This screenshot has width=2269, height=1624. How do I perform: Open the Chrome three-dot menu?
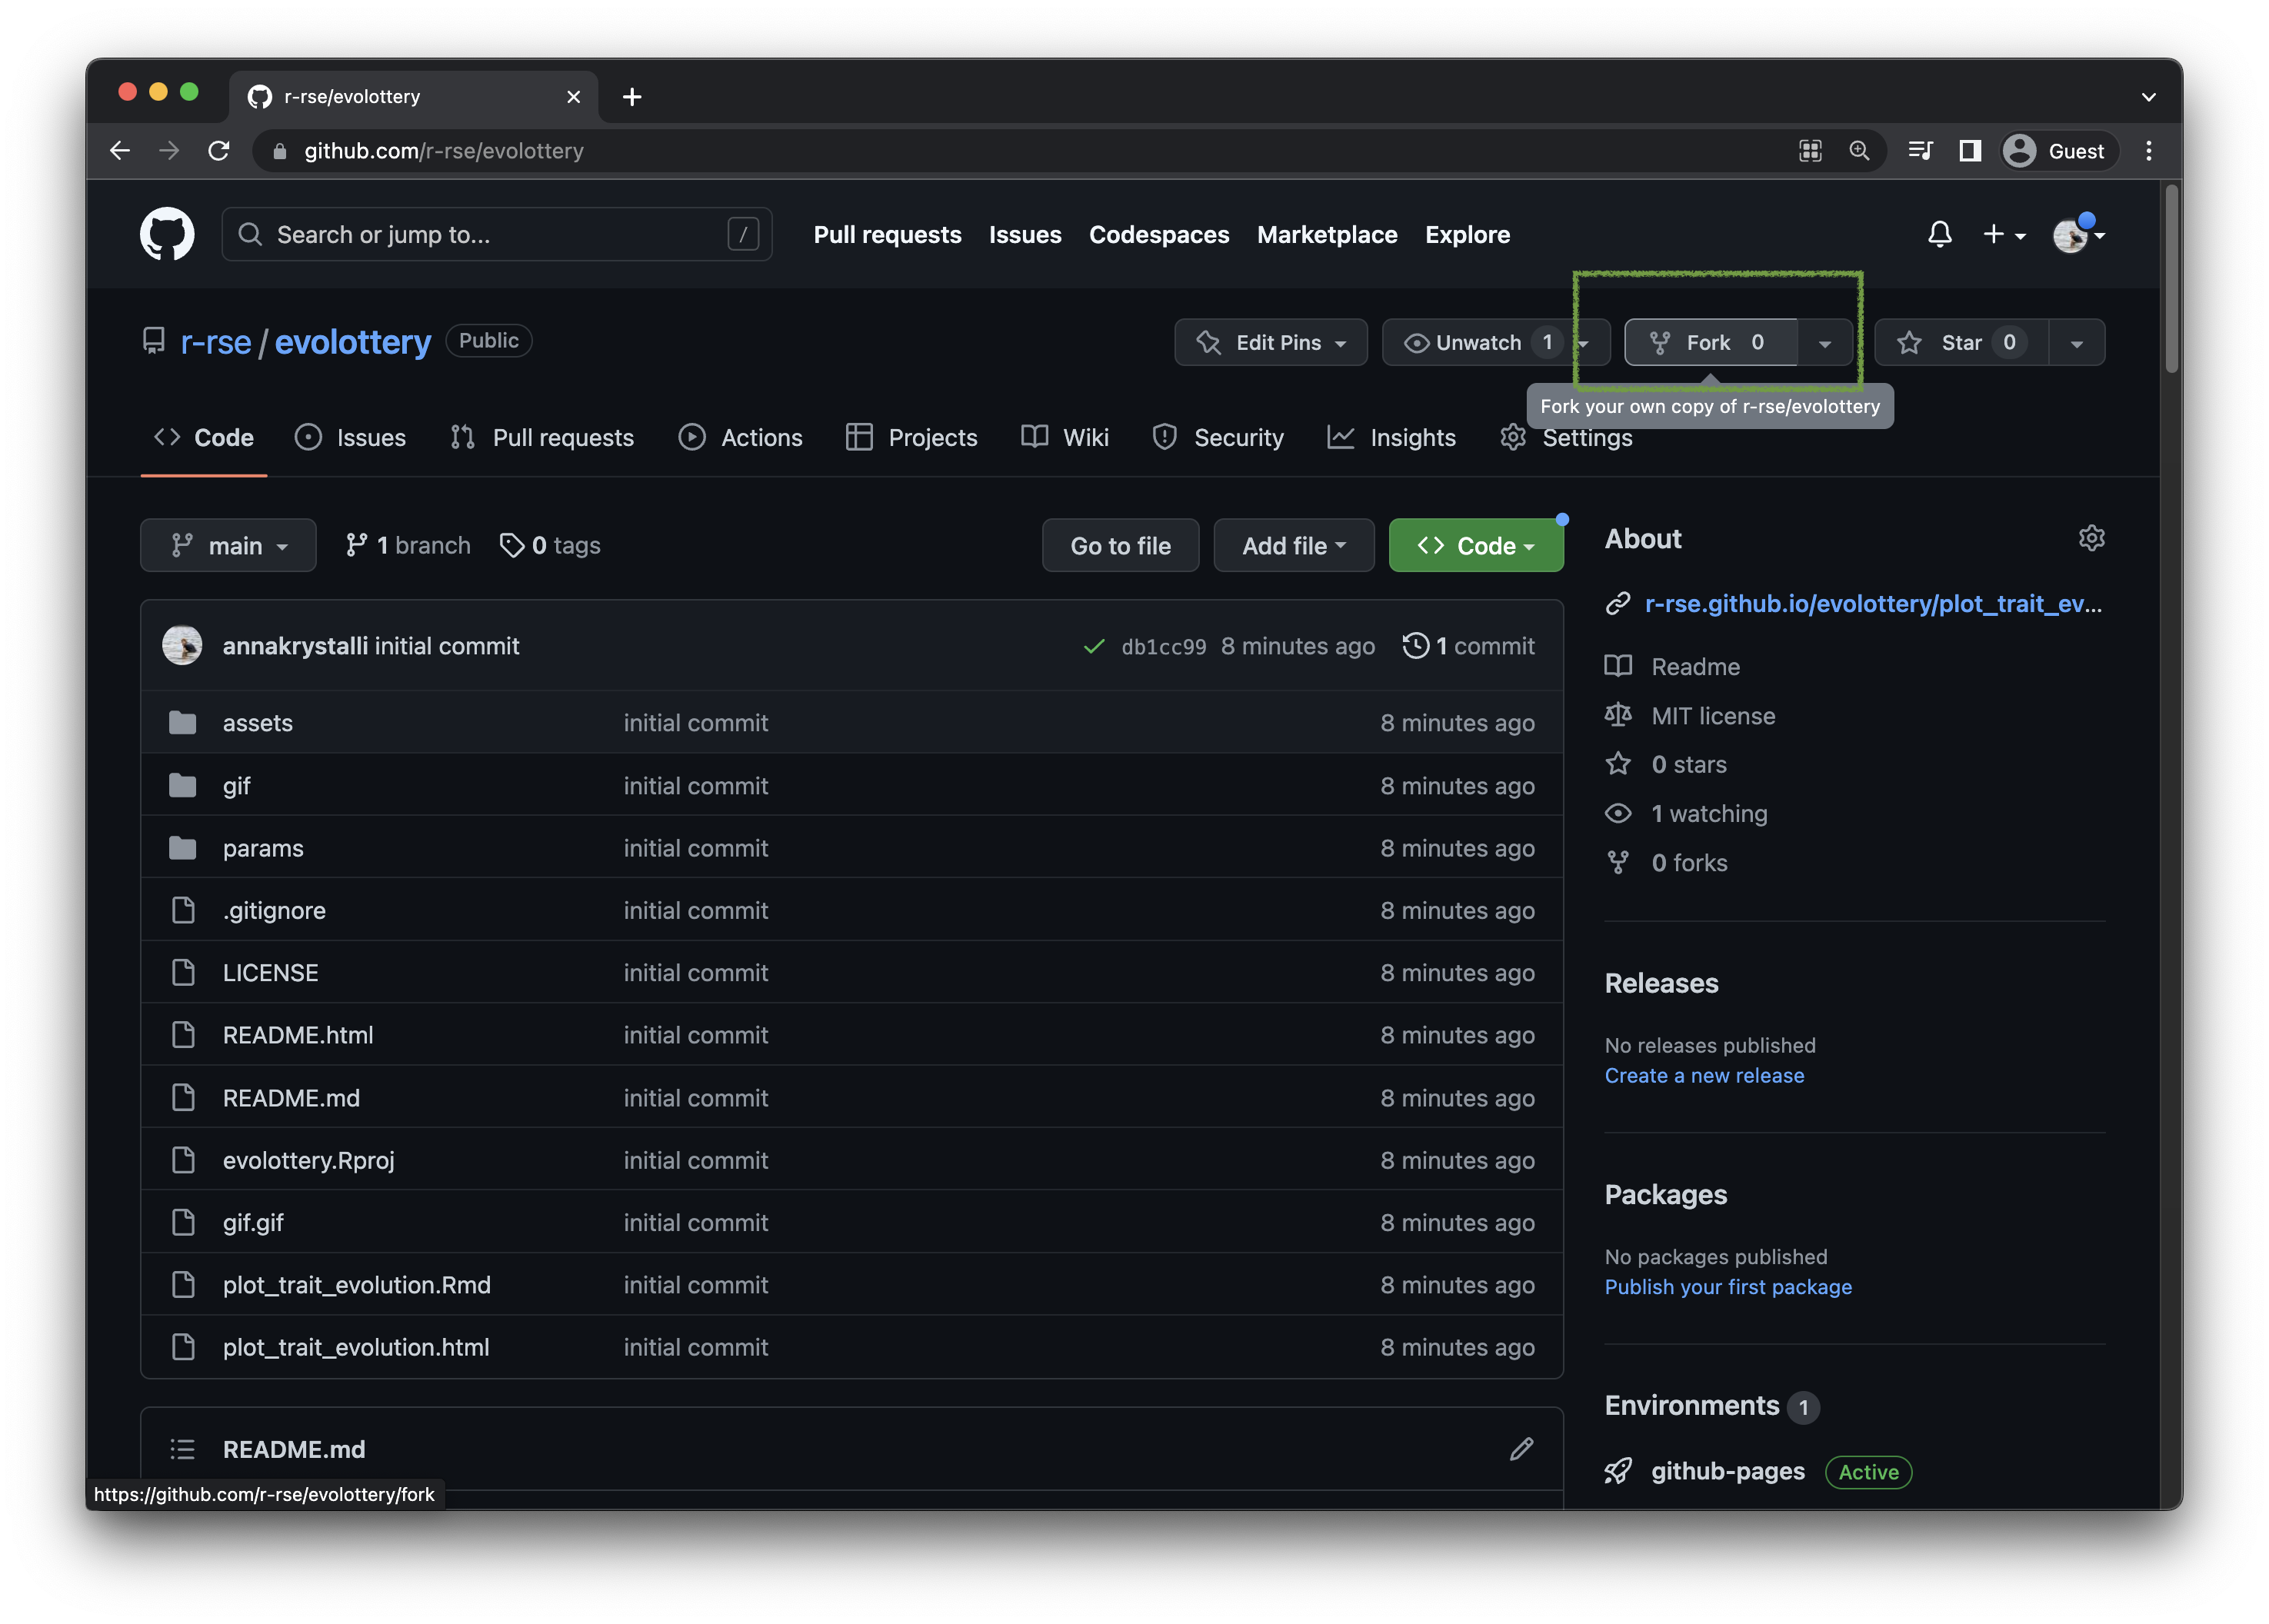(2148, 151)
